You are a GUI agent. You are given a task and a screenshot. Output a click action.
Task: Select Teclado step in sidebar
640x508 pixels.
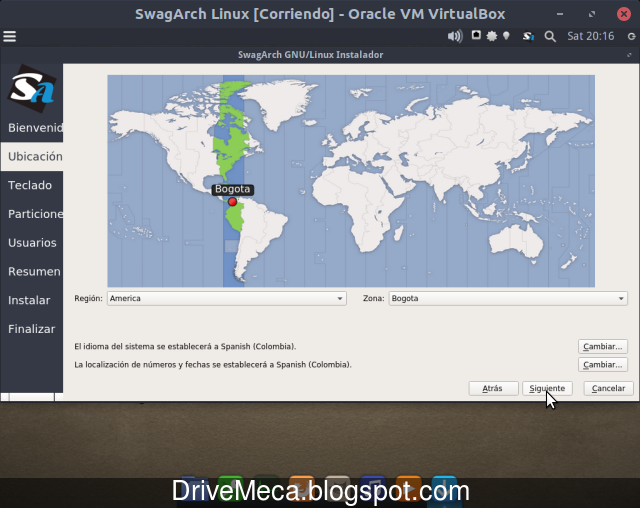click(32, 185)
